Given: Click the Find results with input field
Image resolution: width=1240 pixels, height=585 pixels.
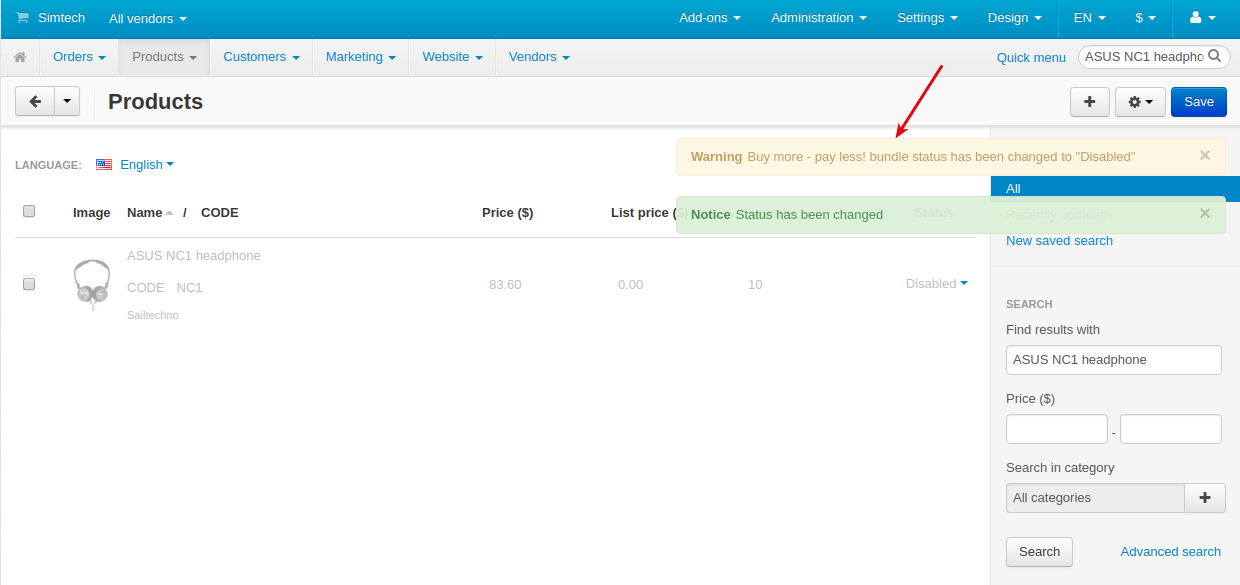Looking at the screenshot, I should [x=1114, y=360].
